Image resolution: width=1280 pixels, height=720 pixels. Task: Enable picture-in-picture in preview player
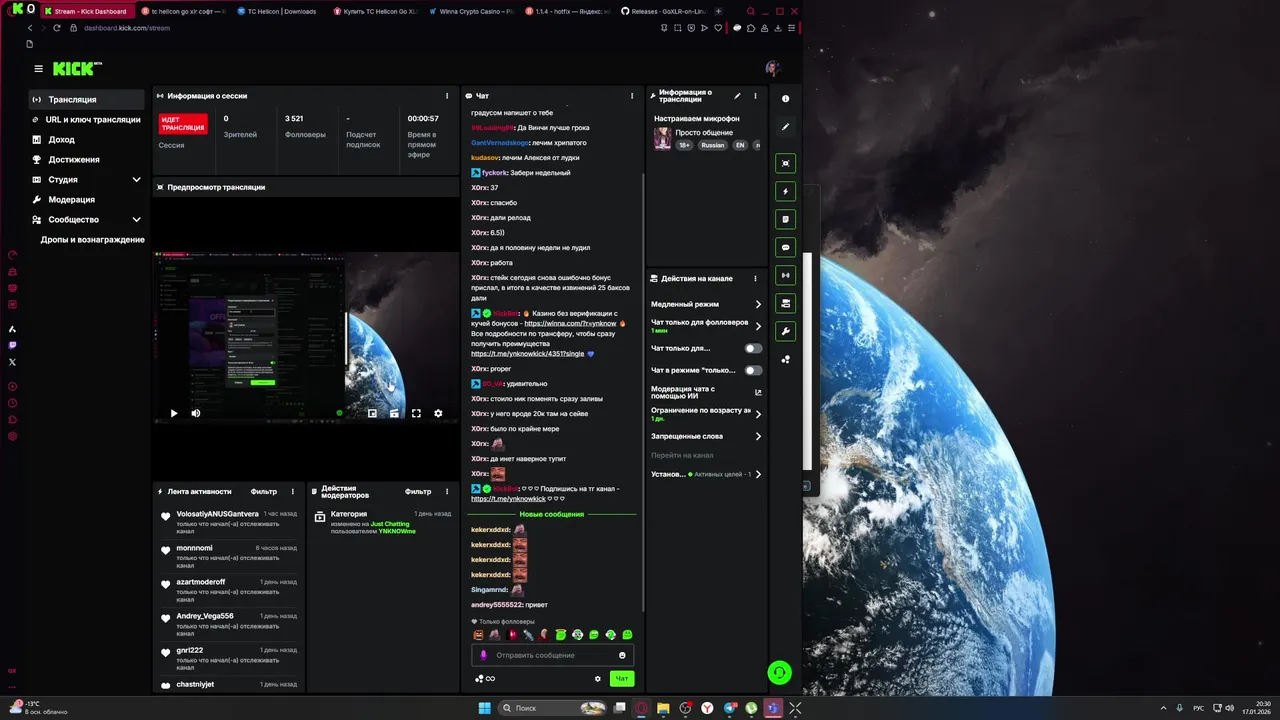(x=372, y=413)
